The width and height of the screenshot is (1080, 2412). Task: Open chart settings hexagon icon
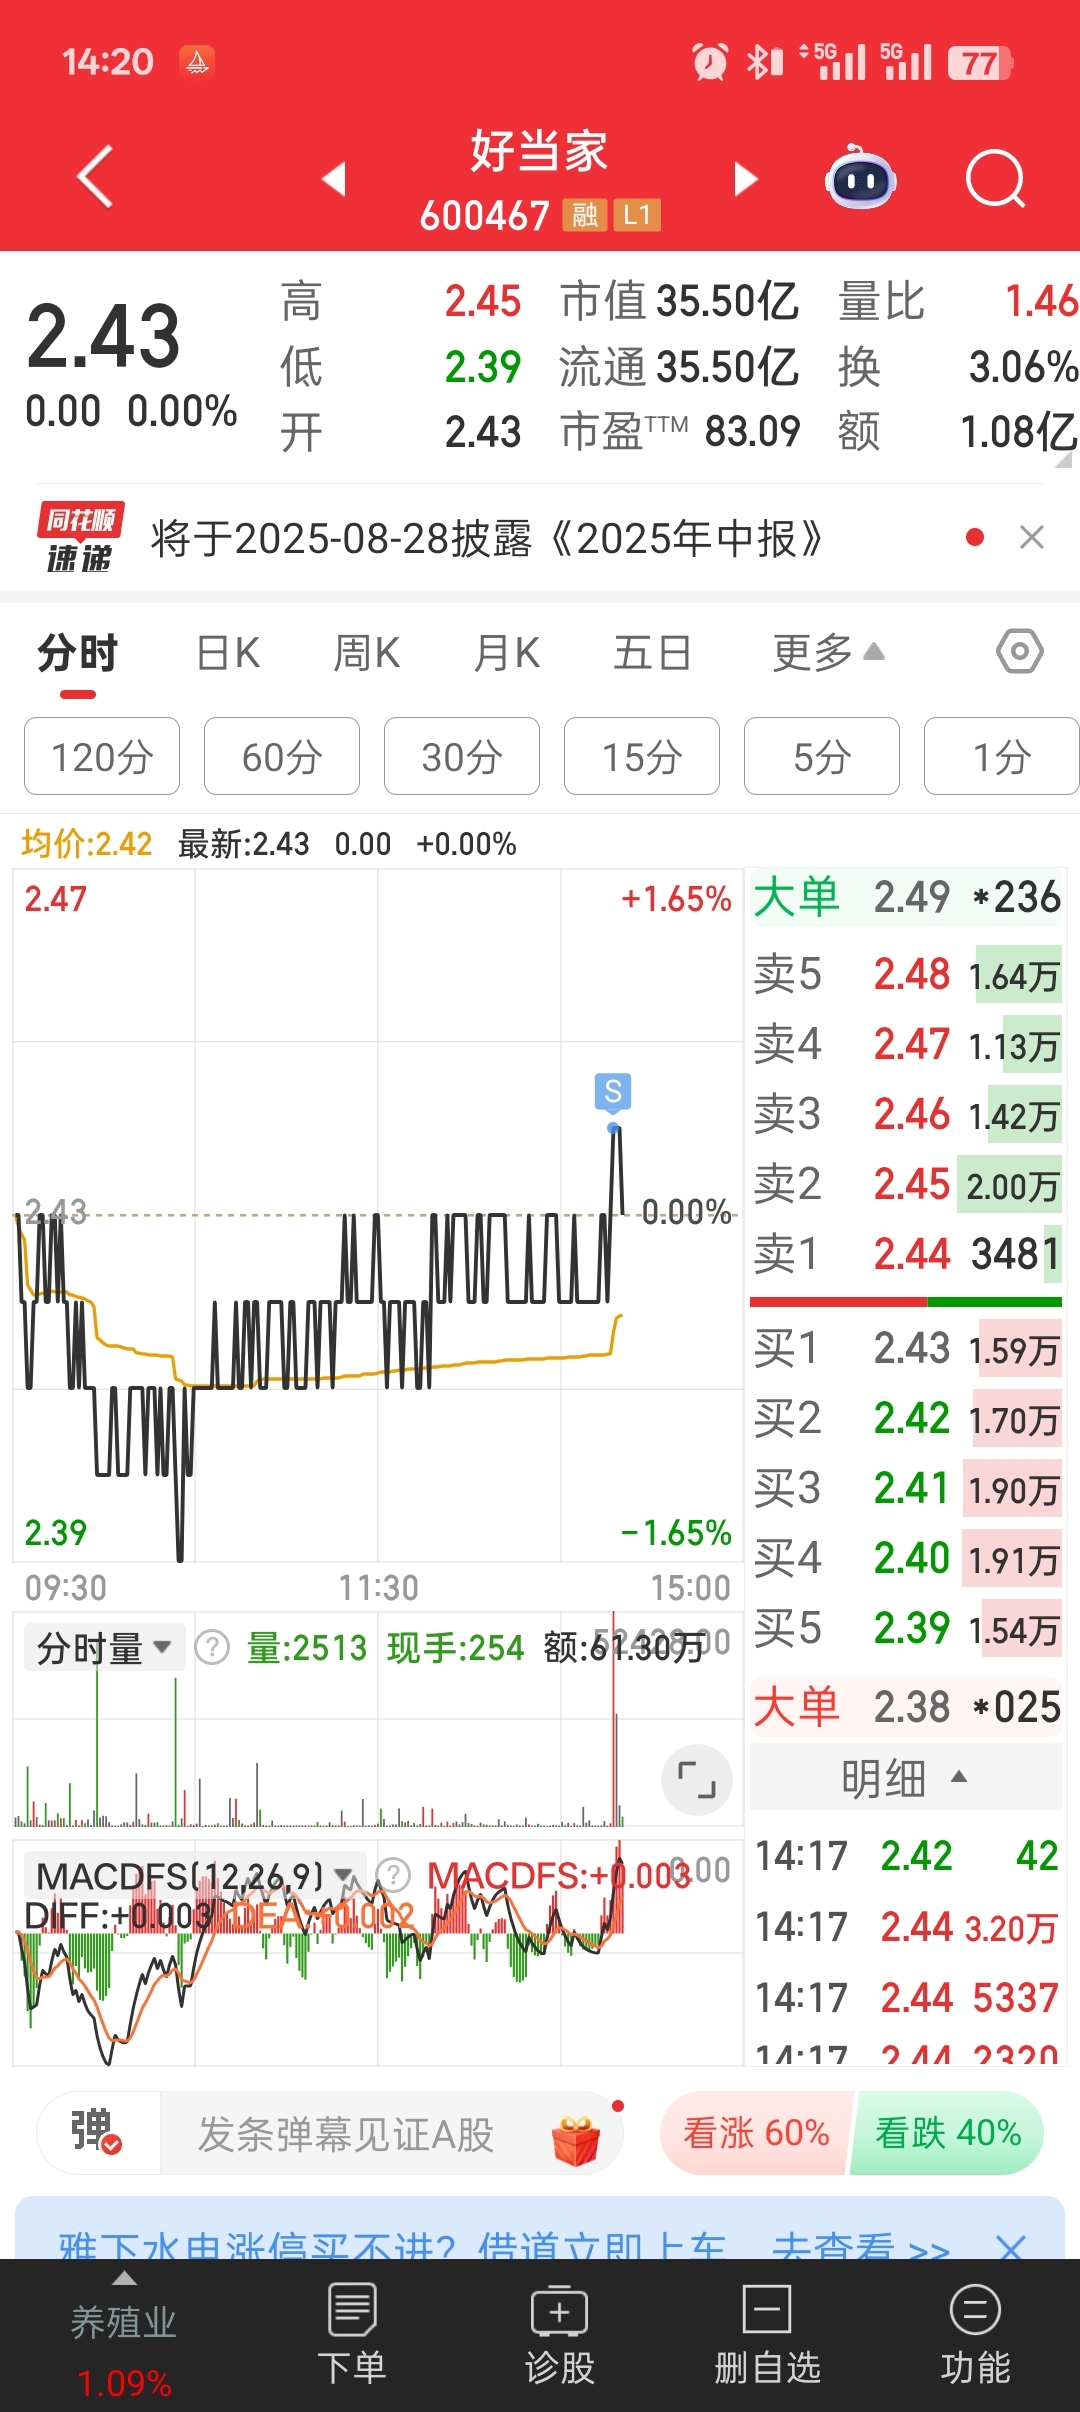(x=1019, y=651)
